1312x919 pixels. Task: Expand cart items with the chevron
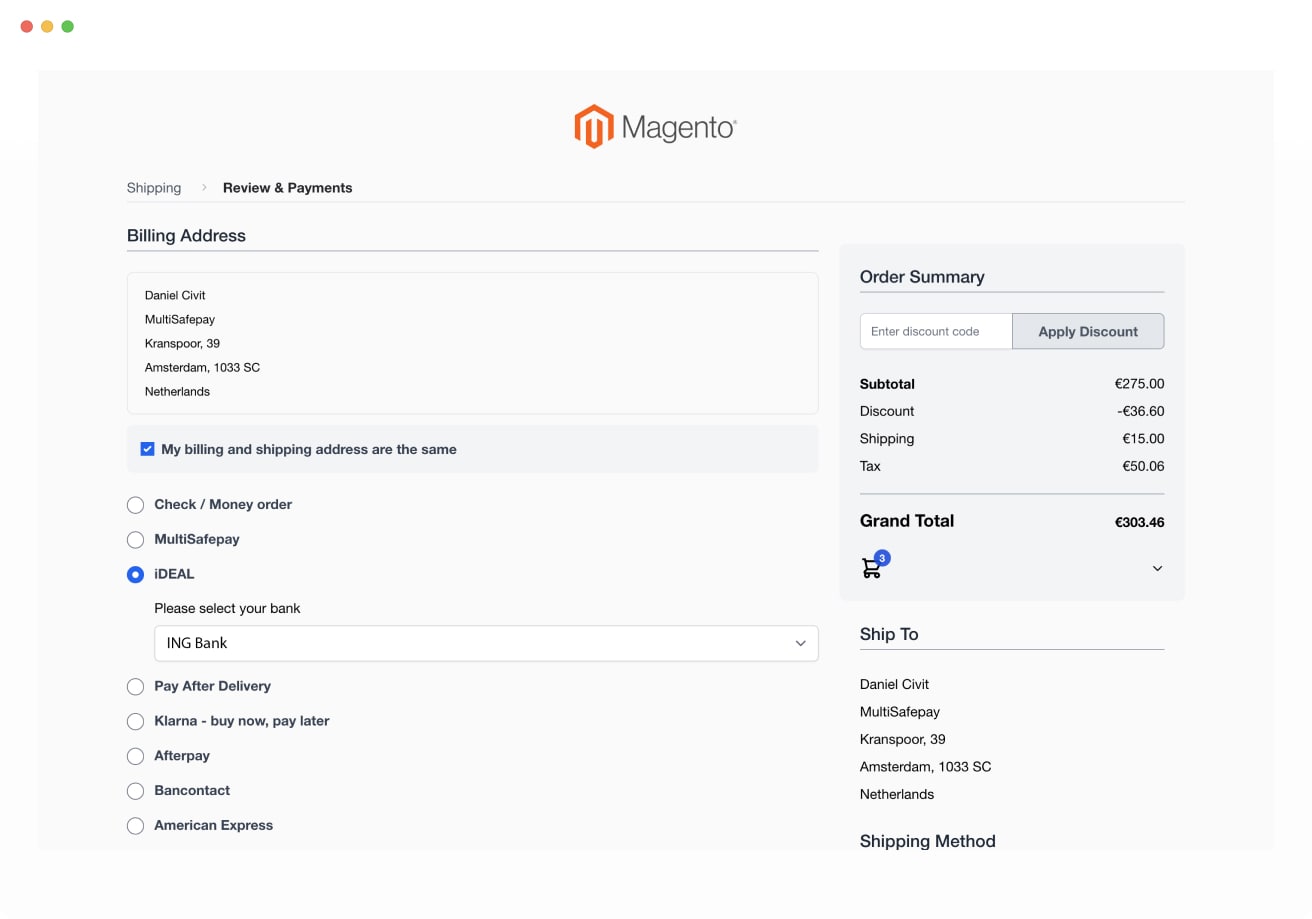pyautogui.click(x=1157, y=568)
